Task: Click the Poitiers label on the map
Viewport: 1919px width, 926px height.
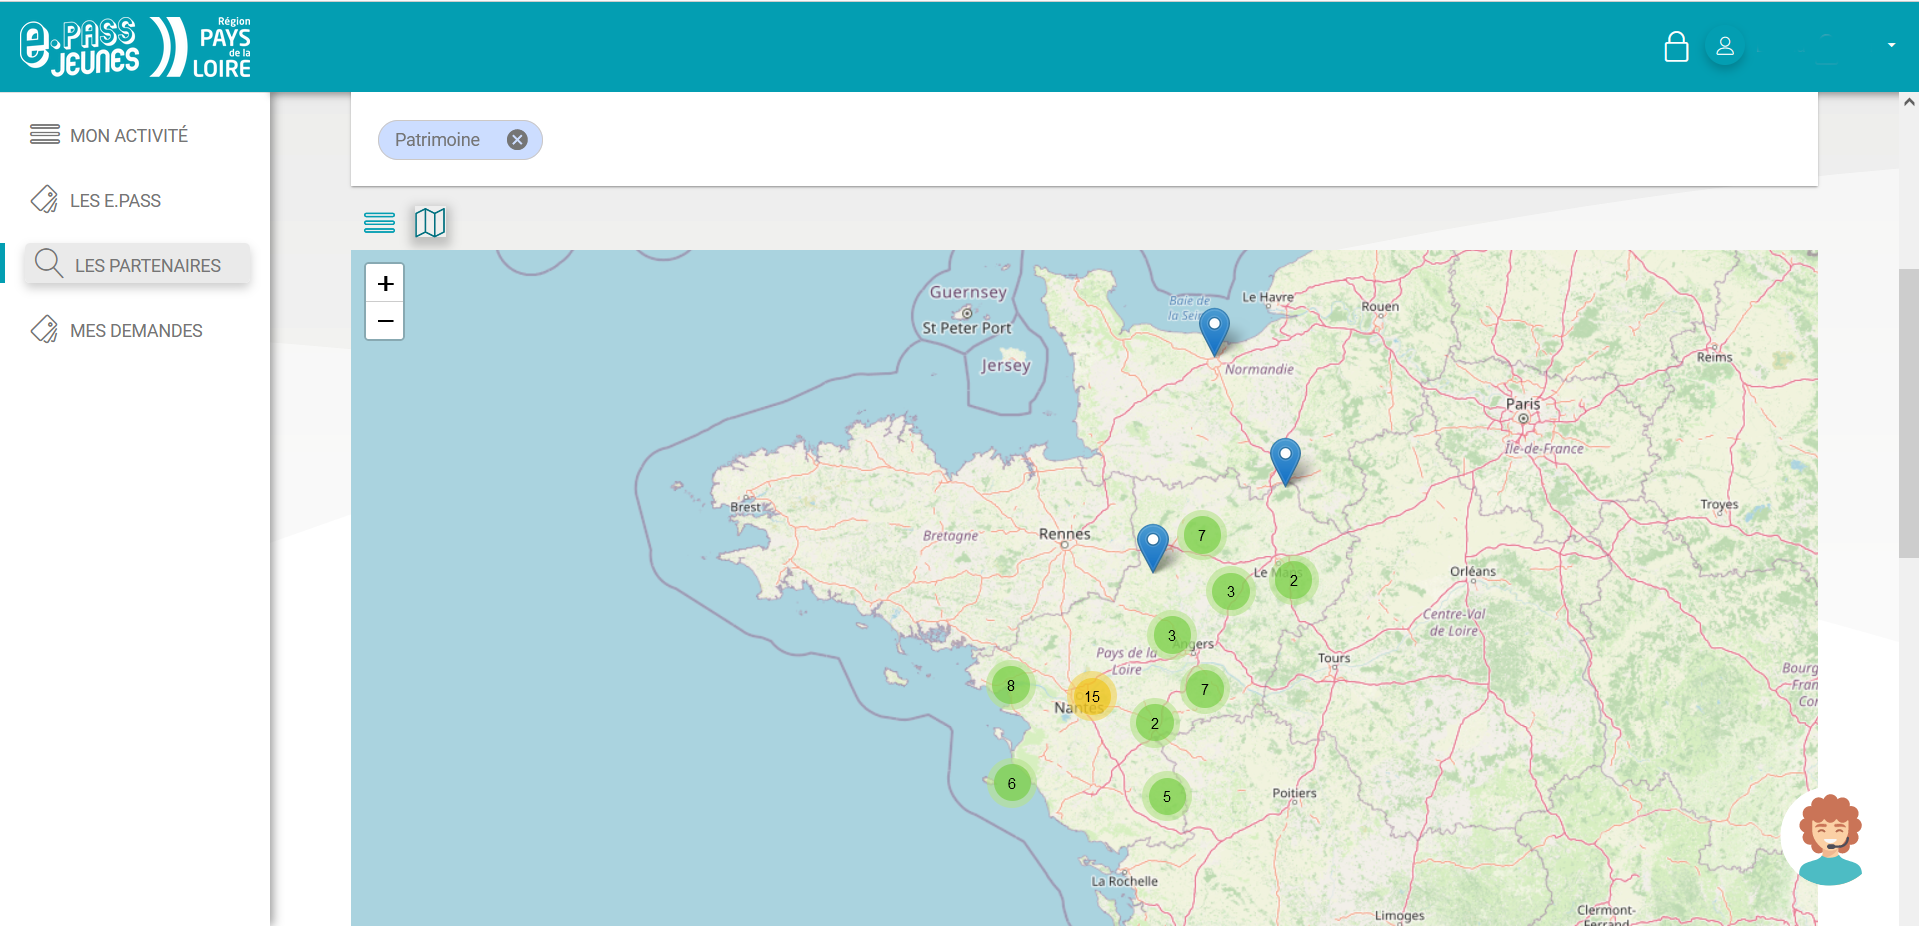Action: [1294, 793]
